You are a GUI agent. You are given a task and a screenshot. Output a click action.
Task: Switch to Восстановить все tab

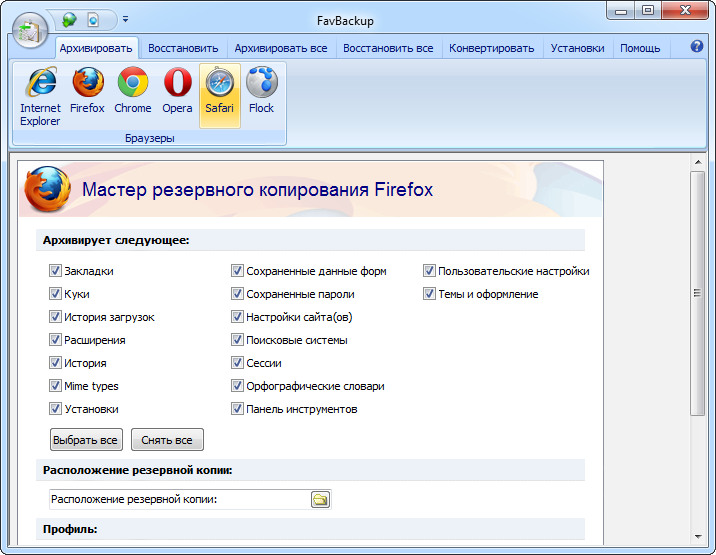388,48
